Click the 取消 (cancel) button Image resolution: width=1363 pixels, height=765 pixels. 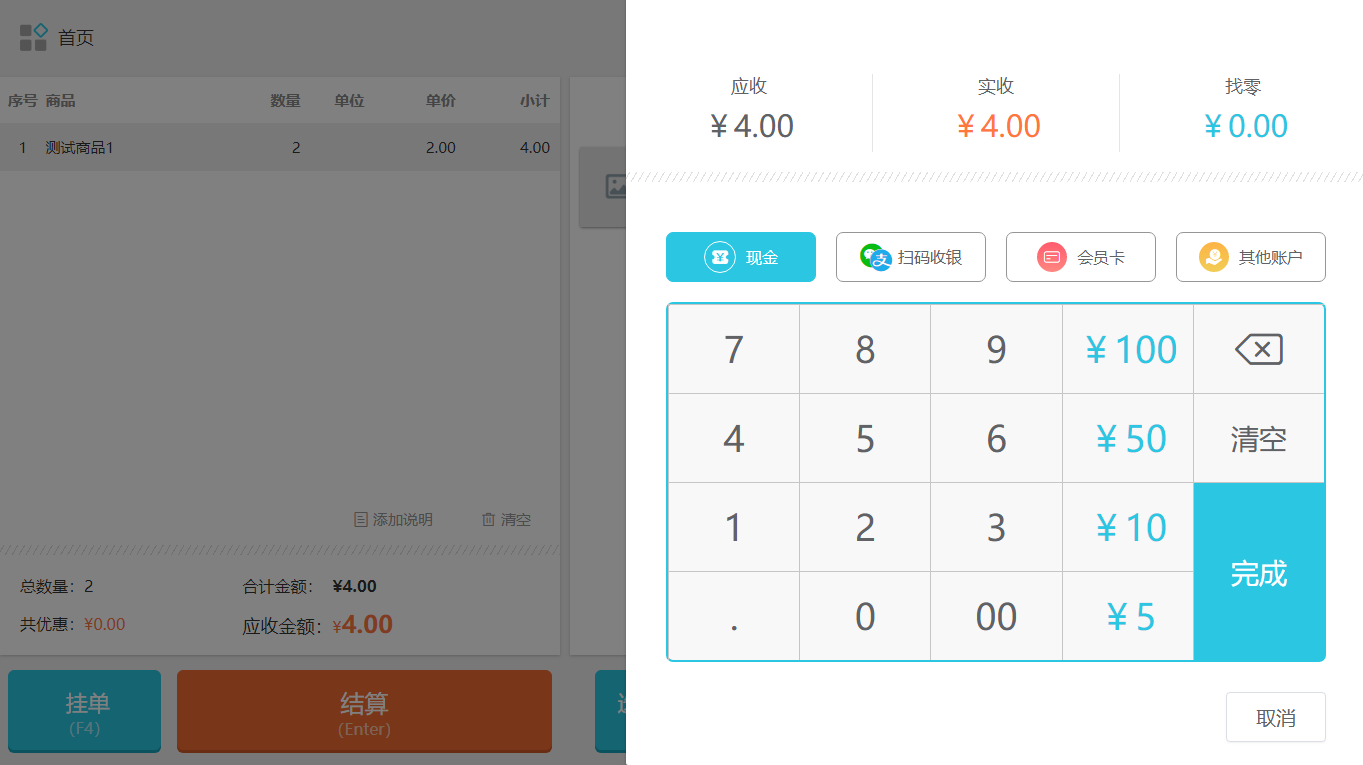click(x=1275, y=718)
